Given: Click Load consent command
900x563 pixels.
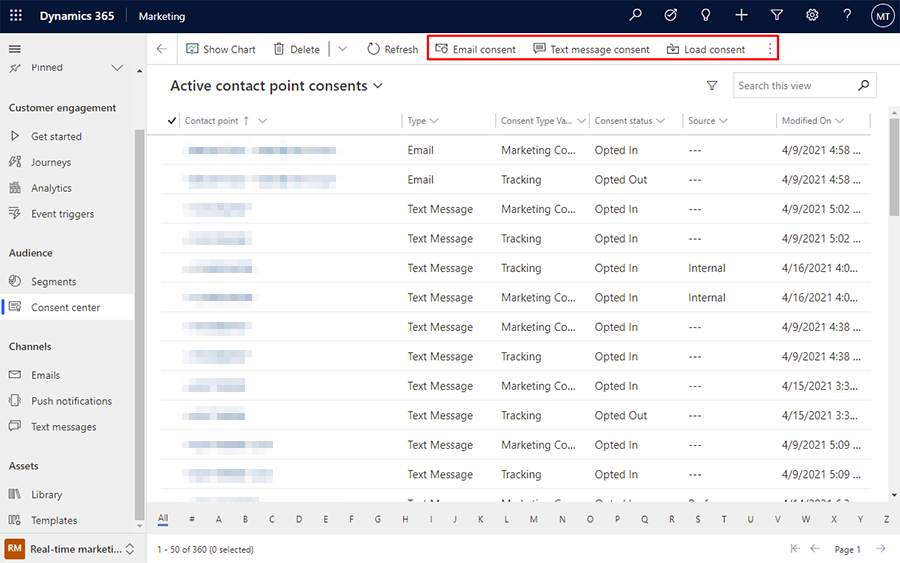Looking at the screenshot, I should [x=706, y=49].
